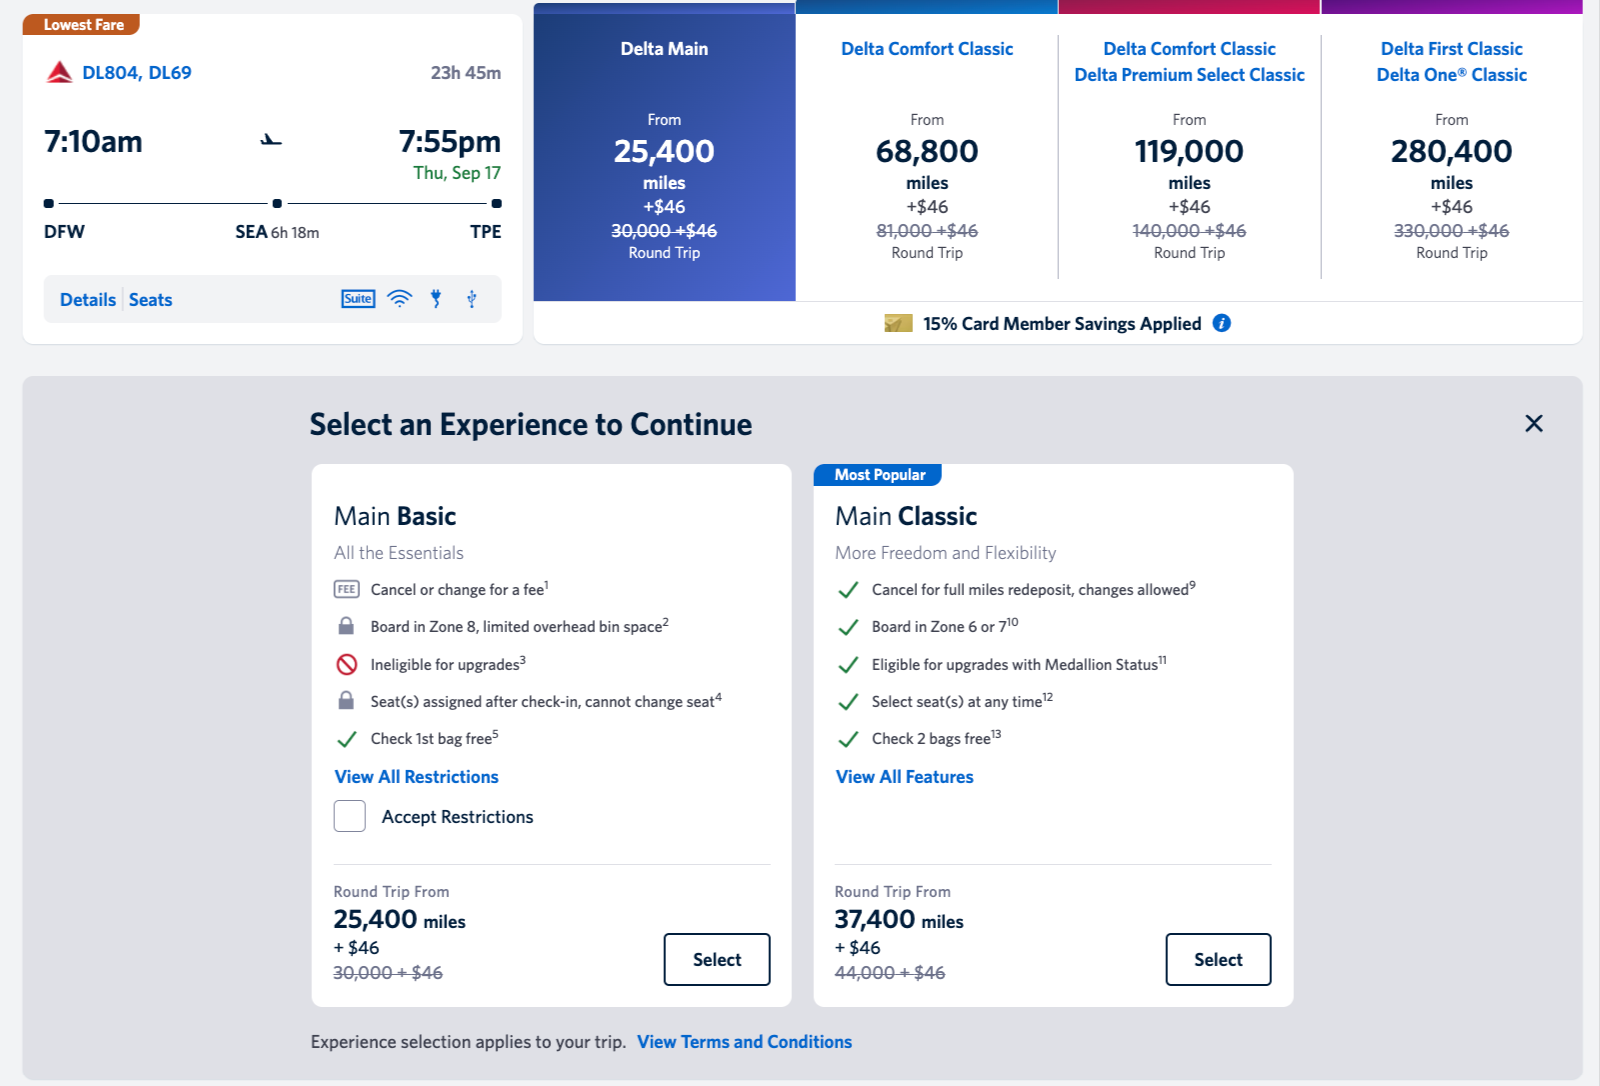Select the Delta Comfort Classic 68,800 miles fare
The height and width of the screenshot is (1086, 1600).
click(x=927, y=152)
